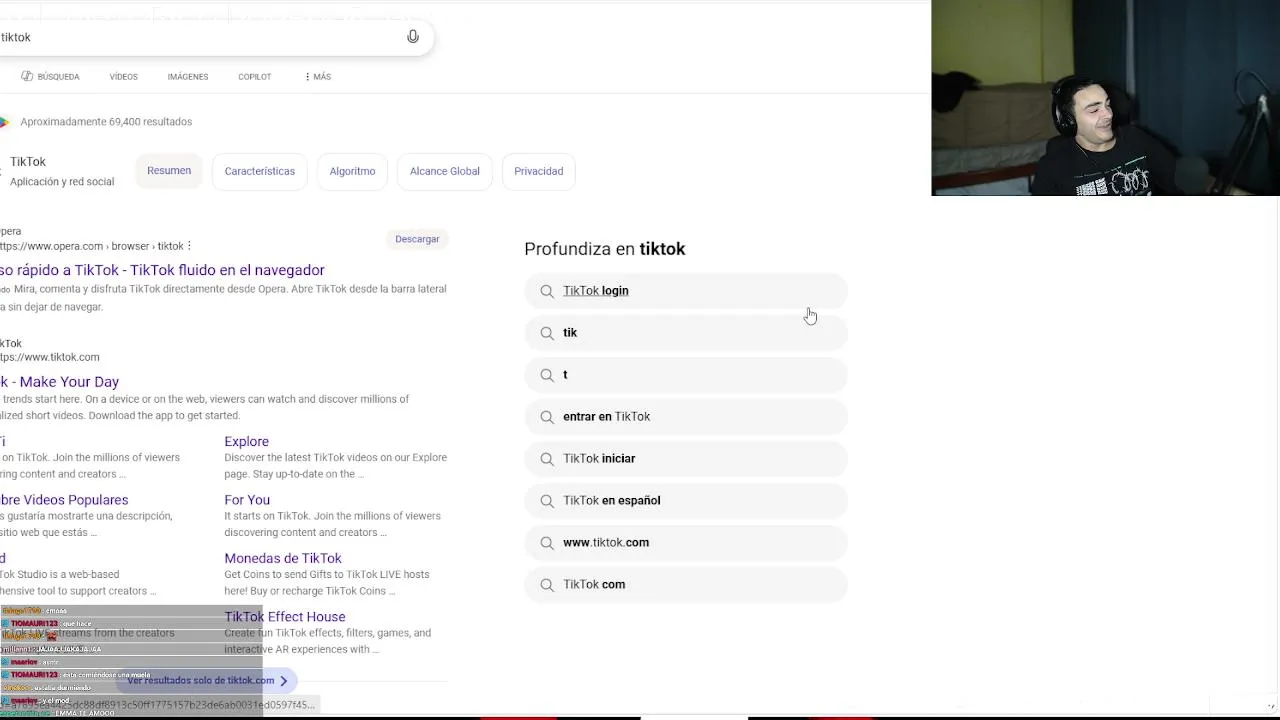Viewport: 1280px width, 720px height.
Task: Click the TikTok Aplicación y red social heading
Action: point(60,171)
